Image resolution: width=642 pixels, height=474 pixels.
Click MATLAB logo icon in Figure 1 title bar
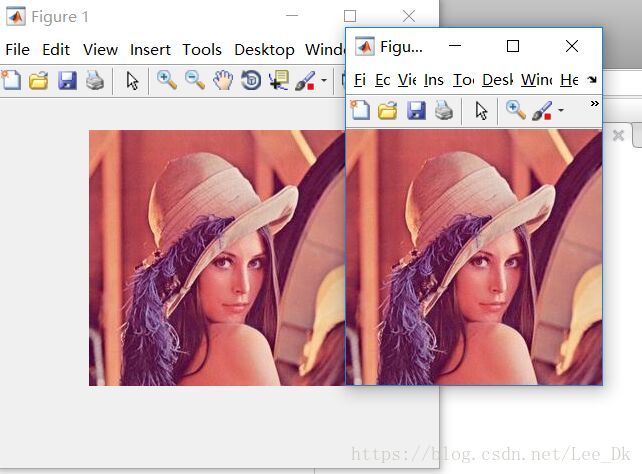pyautogui.click(x=16, y=16)
